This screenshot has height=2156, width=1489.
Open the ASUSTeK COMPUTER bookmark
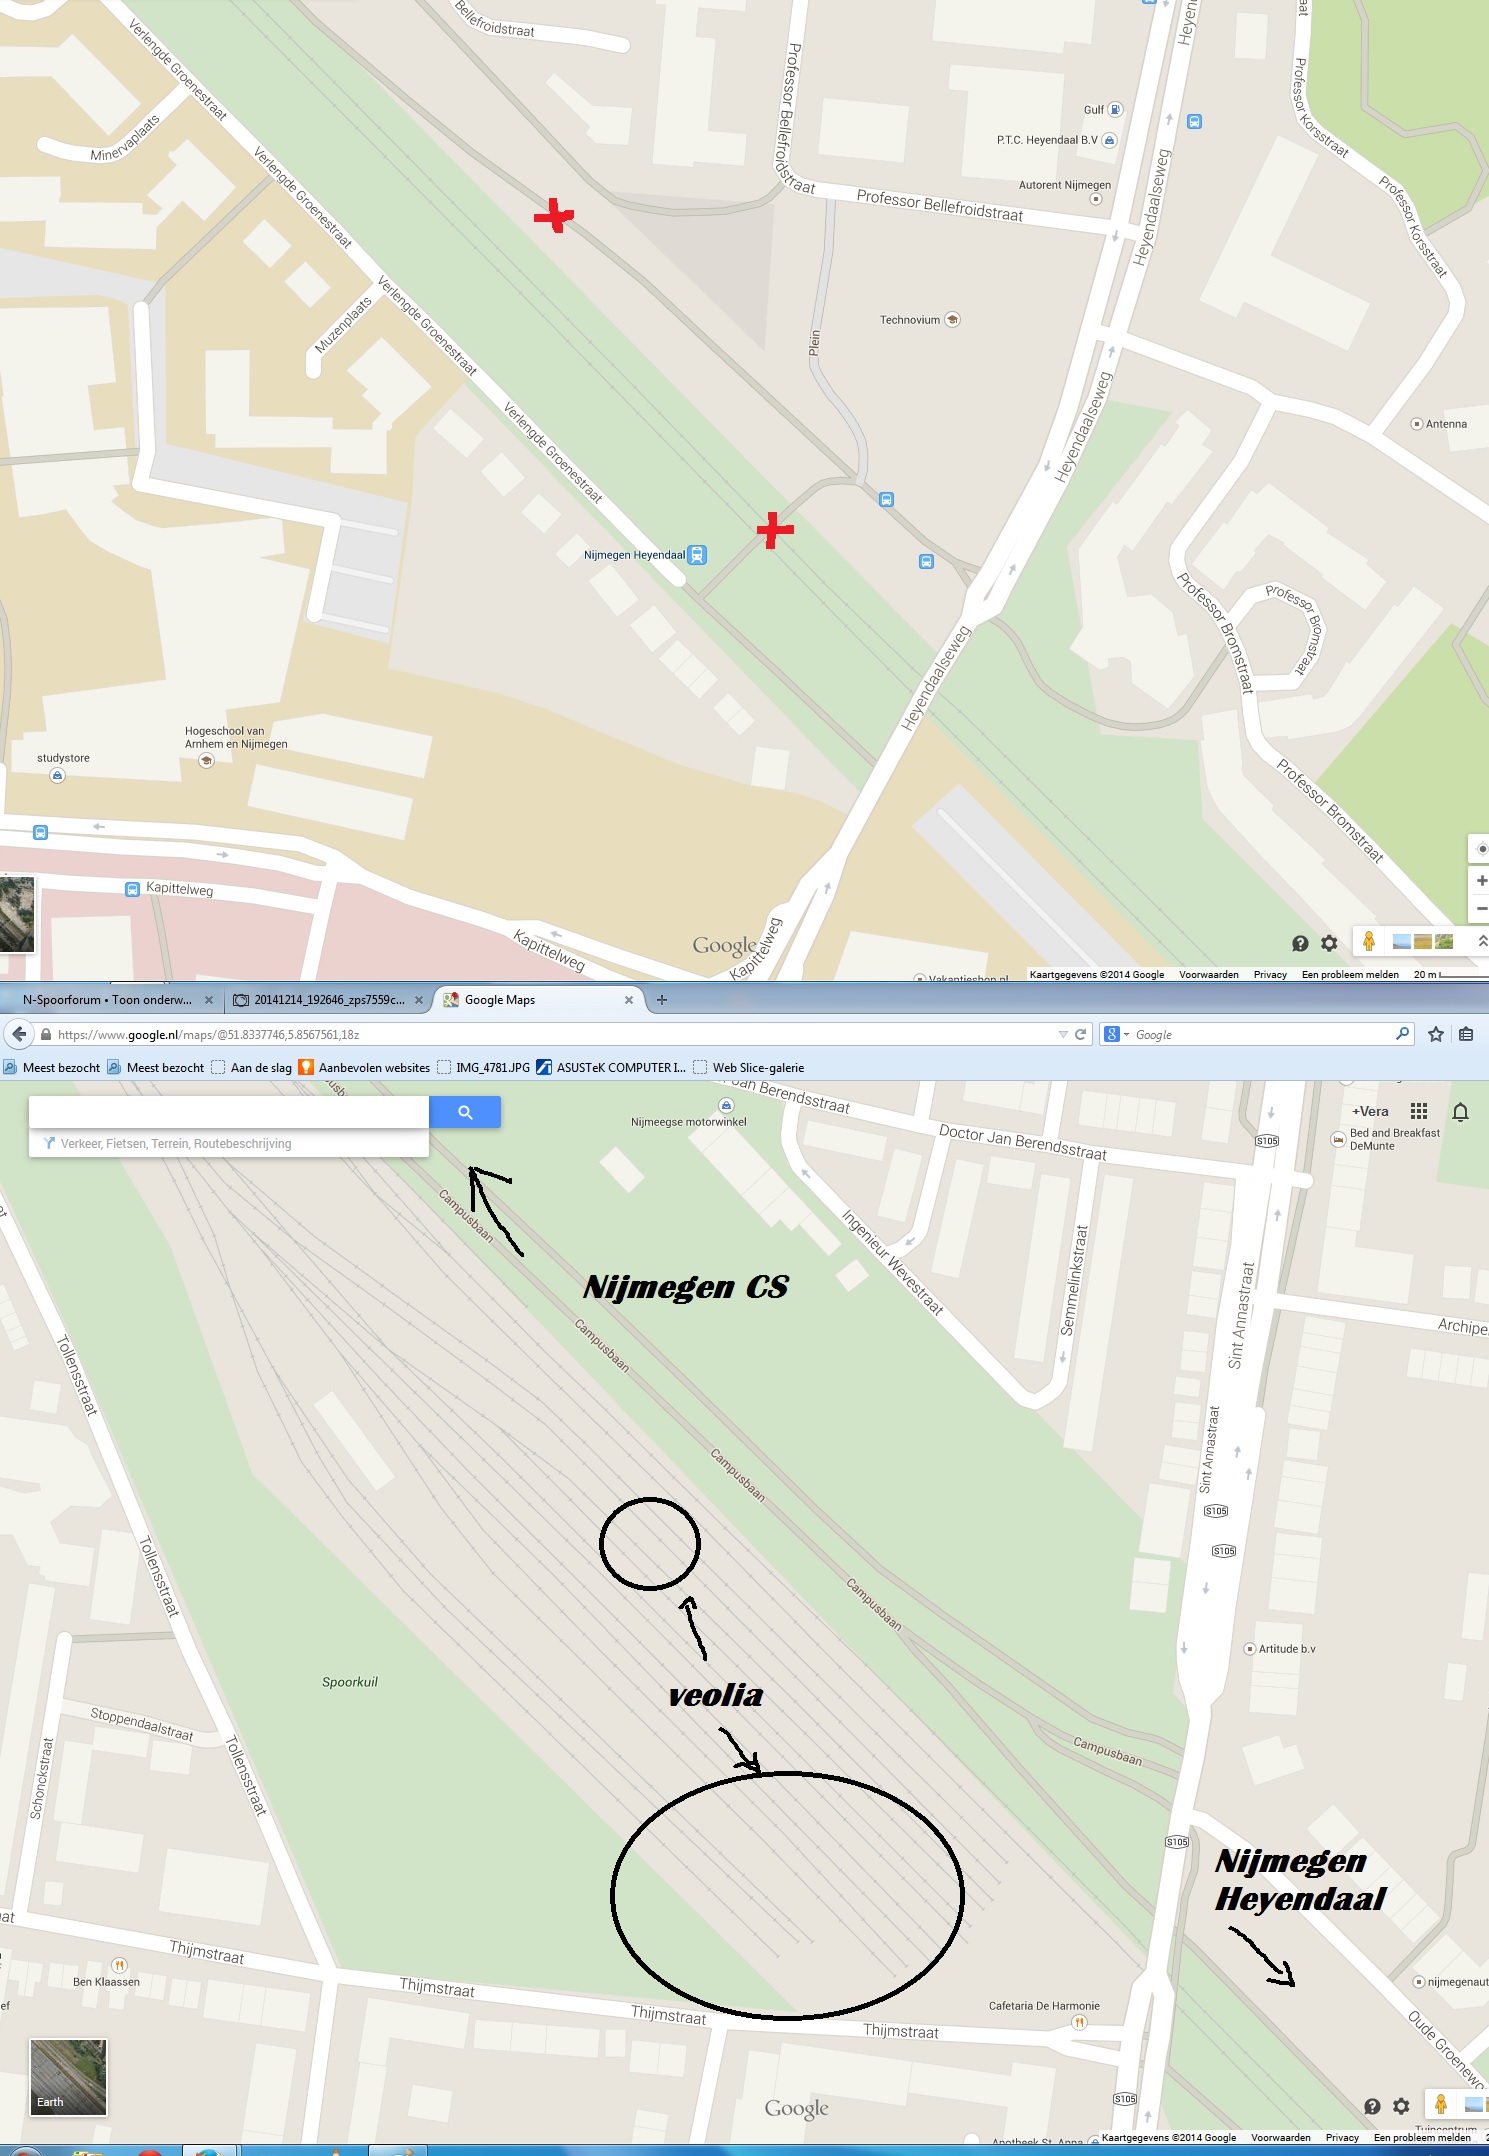[611, 1067]
